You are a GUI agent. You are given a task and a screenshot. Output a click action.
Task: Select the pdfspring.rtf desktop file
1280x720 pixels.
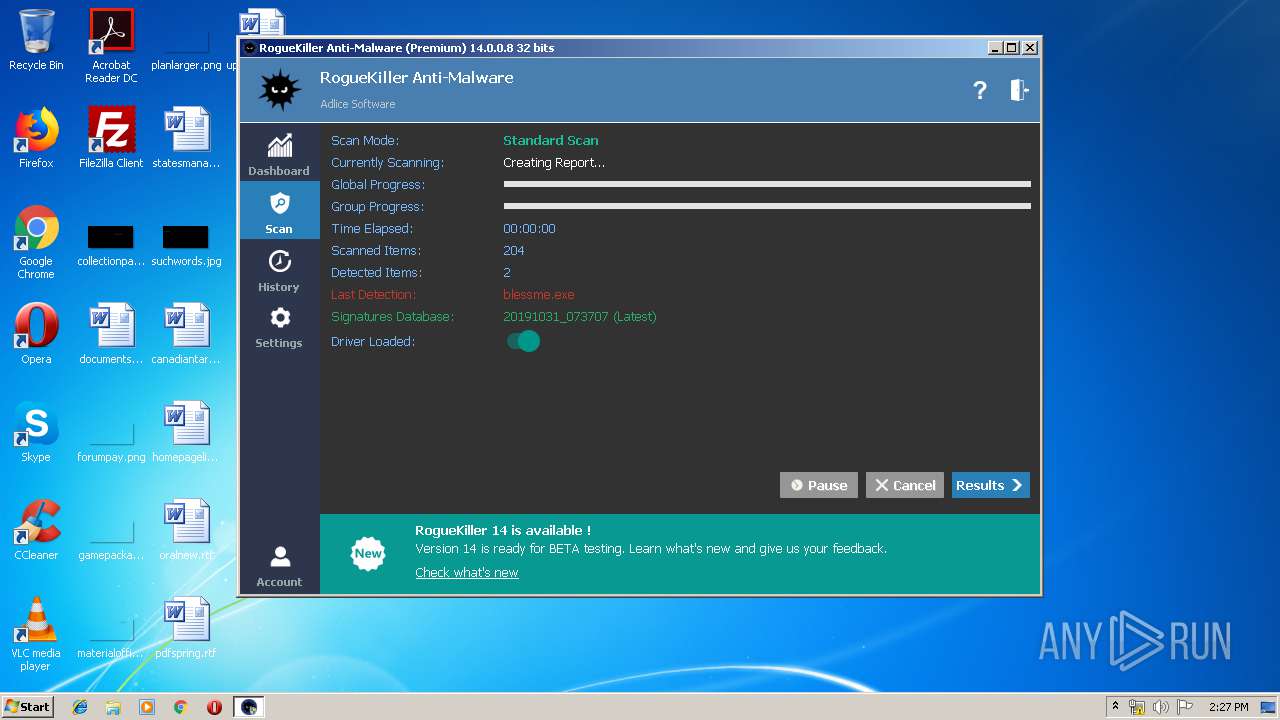[186, 628]
